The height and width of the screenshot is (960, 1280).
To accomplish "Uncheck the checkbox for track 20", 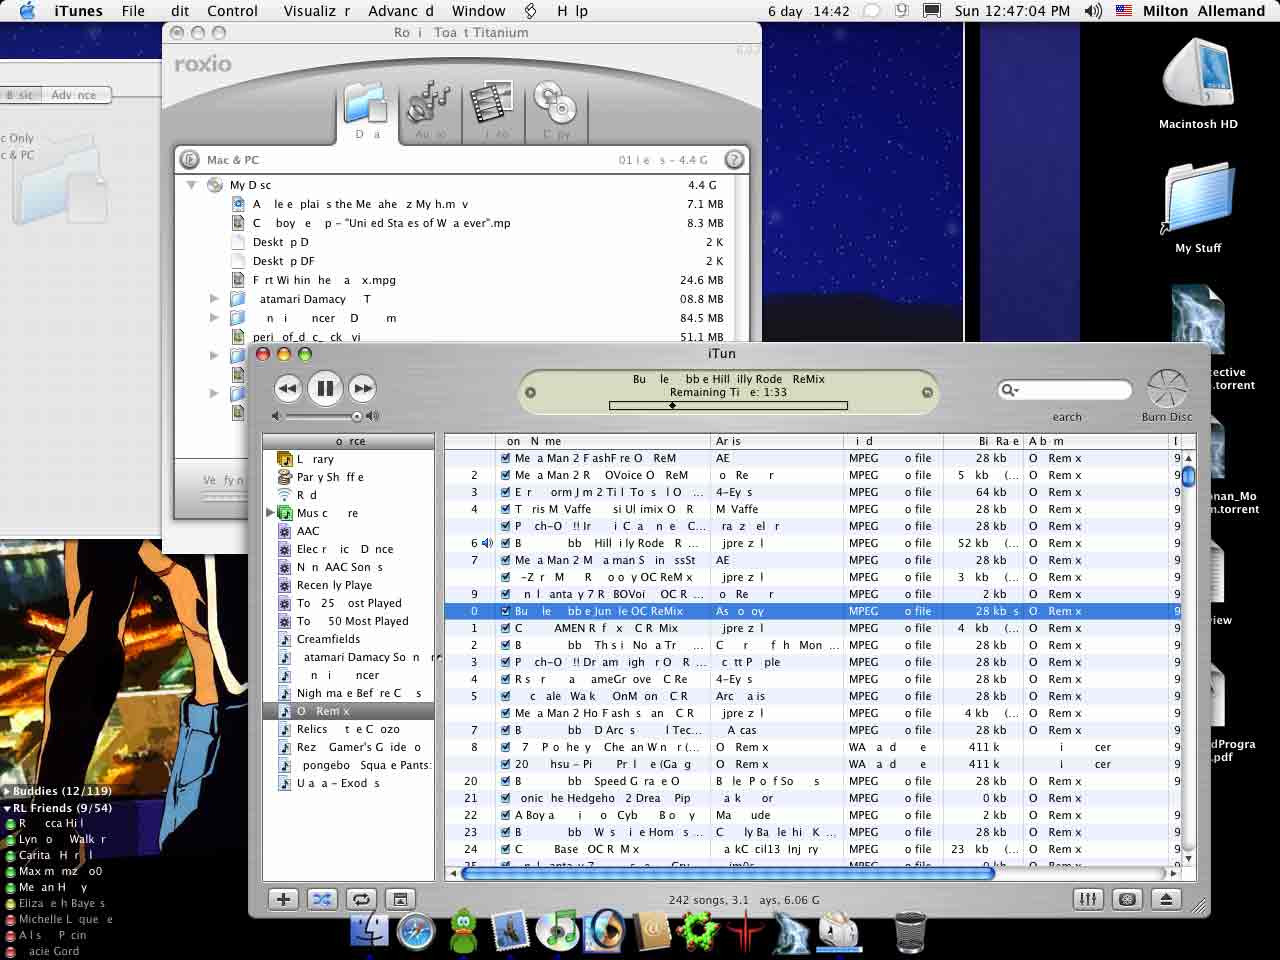I will tap(505, 781).
